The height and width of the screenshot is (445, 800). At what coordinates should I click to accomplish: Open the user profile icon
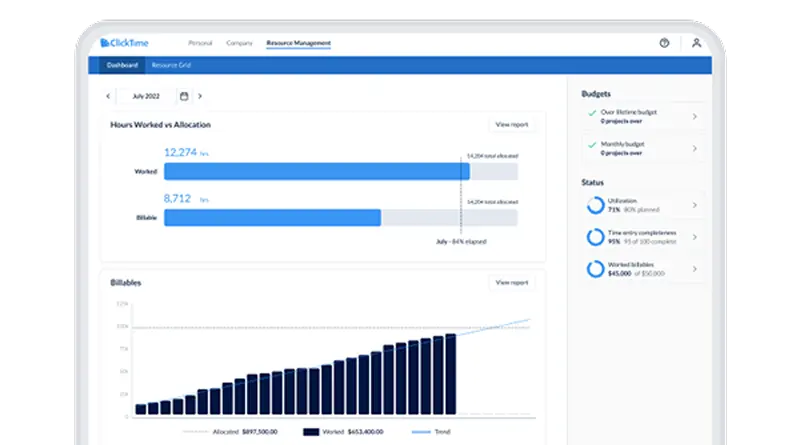696,43
